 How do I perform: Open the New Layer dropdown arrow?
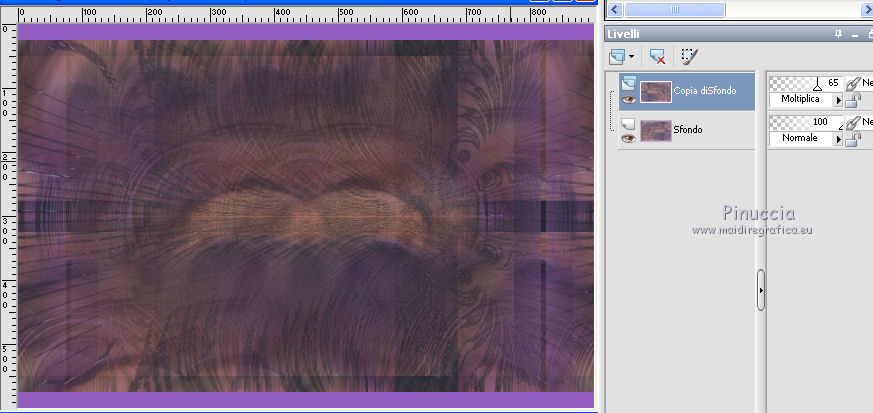tap(631, 57)
